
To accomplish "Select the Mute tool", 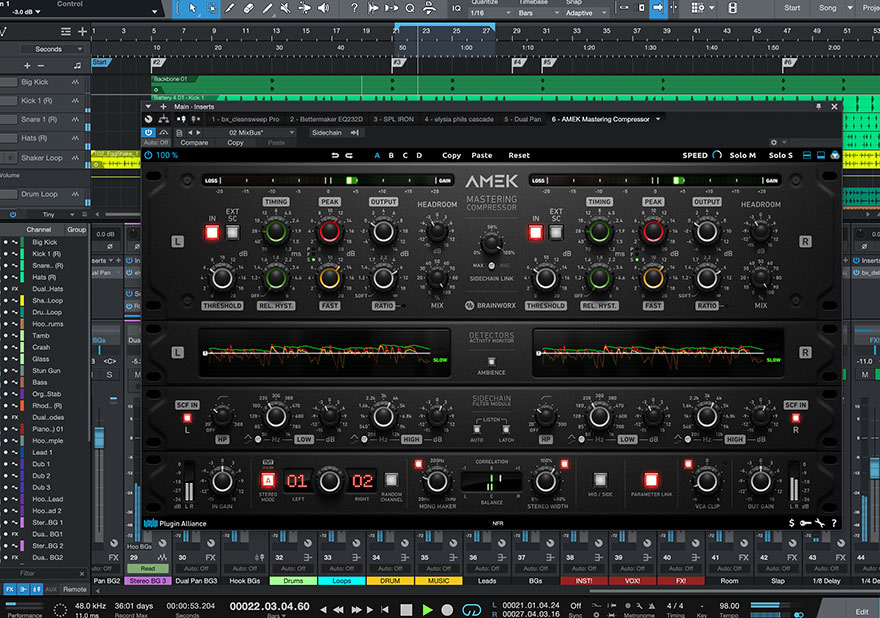I will pos(286,8).
